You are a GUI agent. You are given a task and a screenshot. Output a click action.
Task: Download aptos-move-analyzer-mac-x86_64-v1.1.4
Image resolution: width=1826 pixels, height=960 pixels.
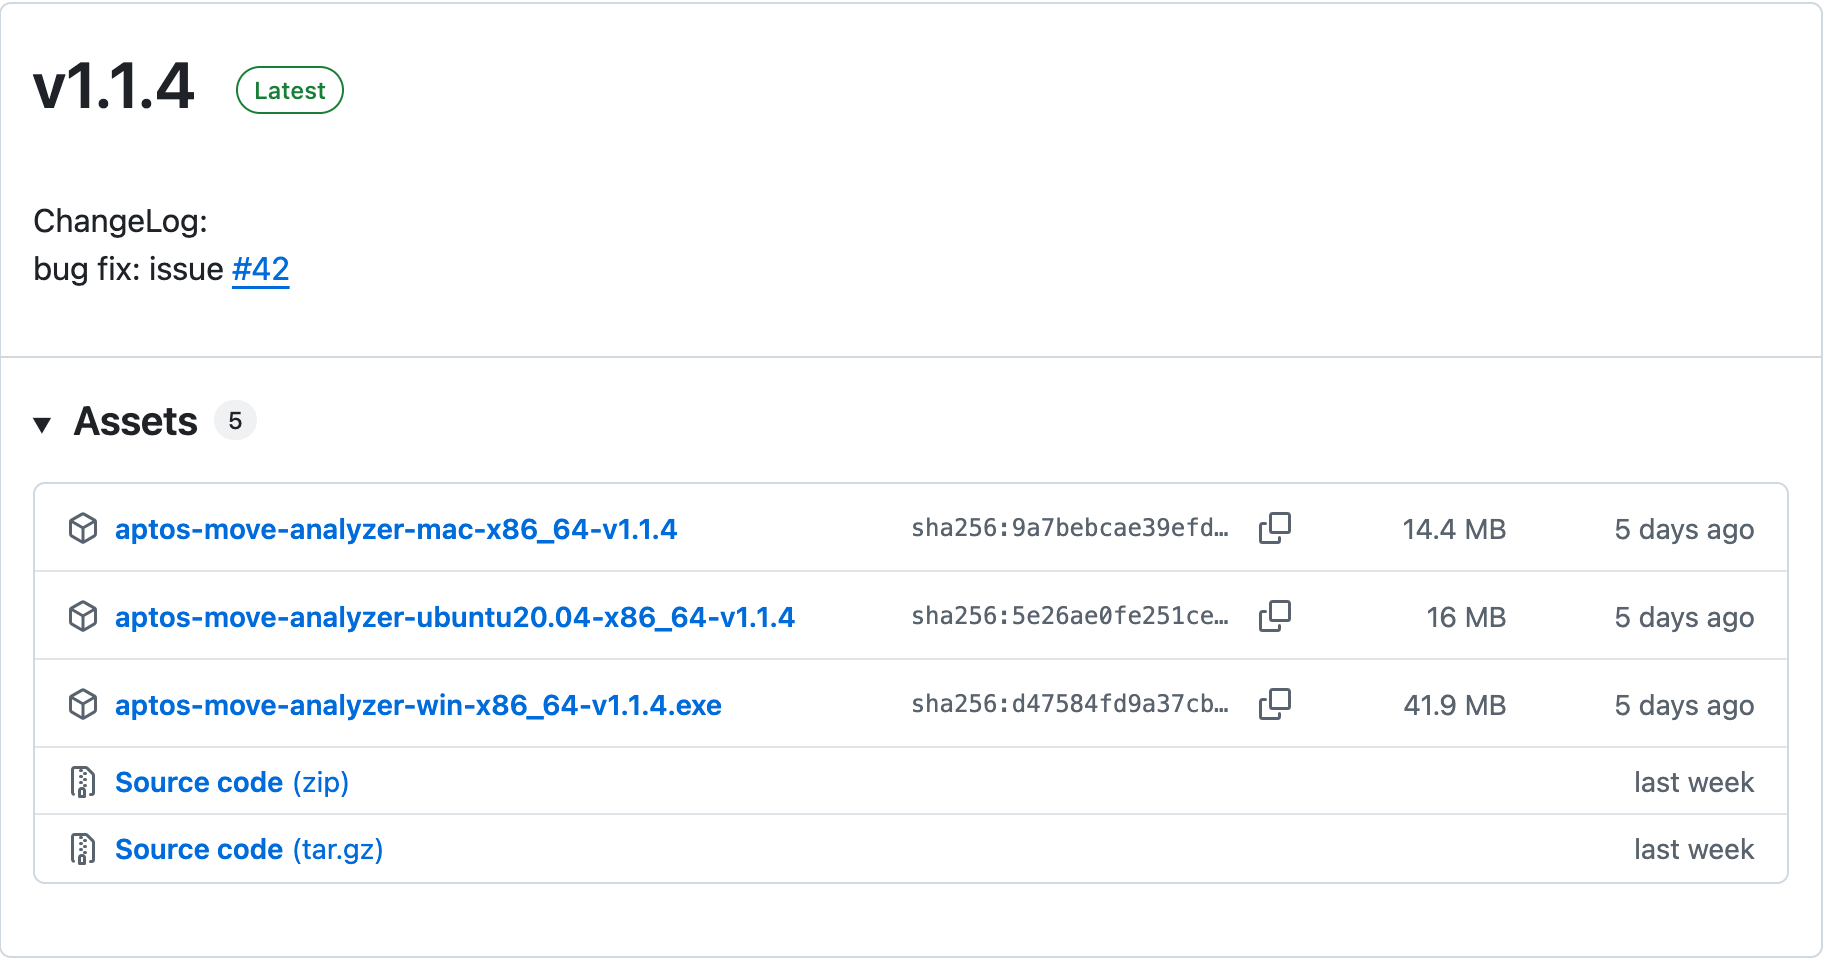(396, 529)
